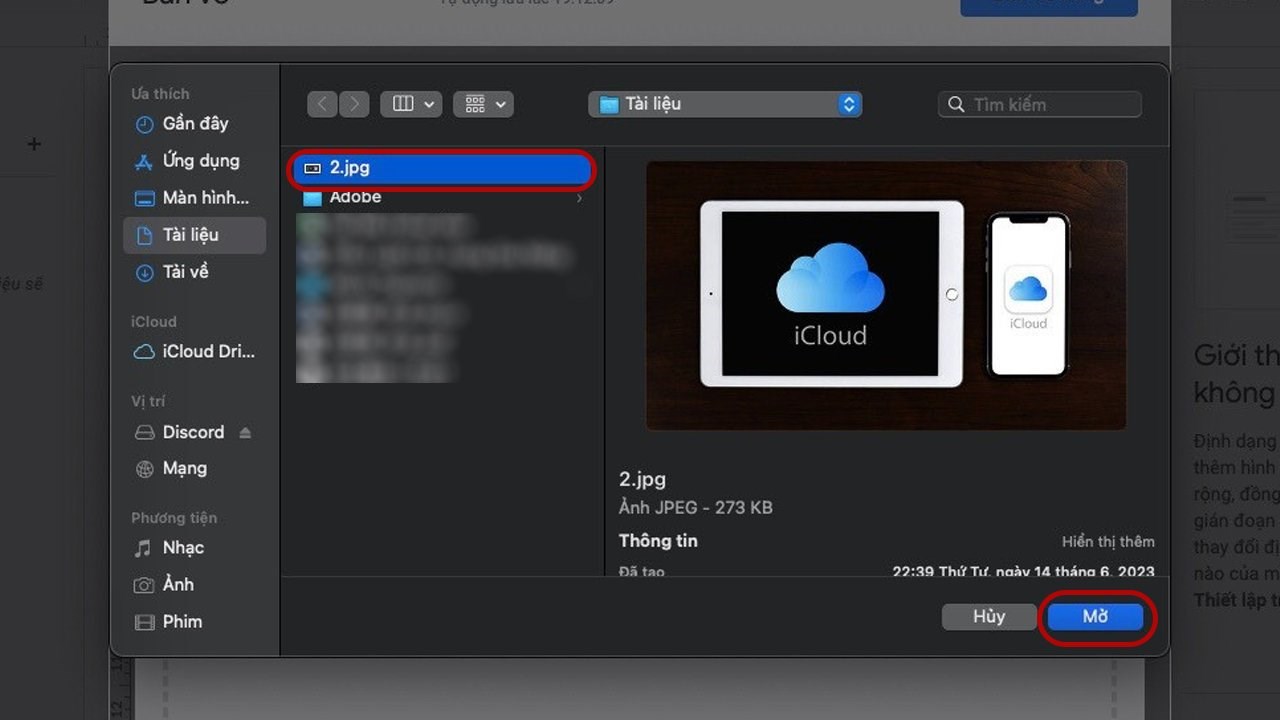Select the Discord volume in sidebar
Screen dimensions: 1280x720
[193, 432]
